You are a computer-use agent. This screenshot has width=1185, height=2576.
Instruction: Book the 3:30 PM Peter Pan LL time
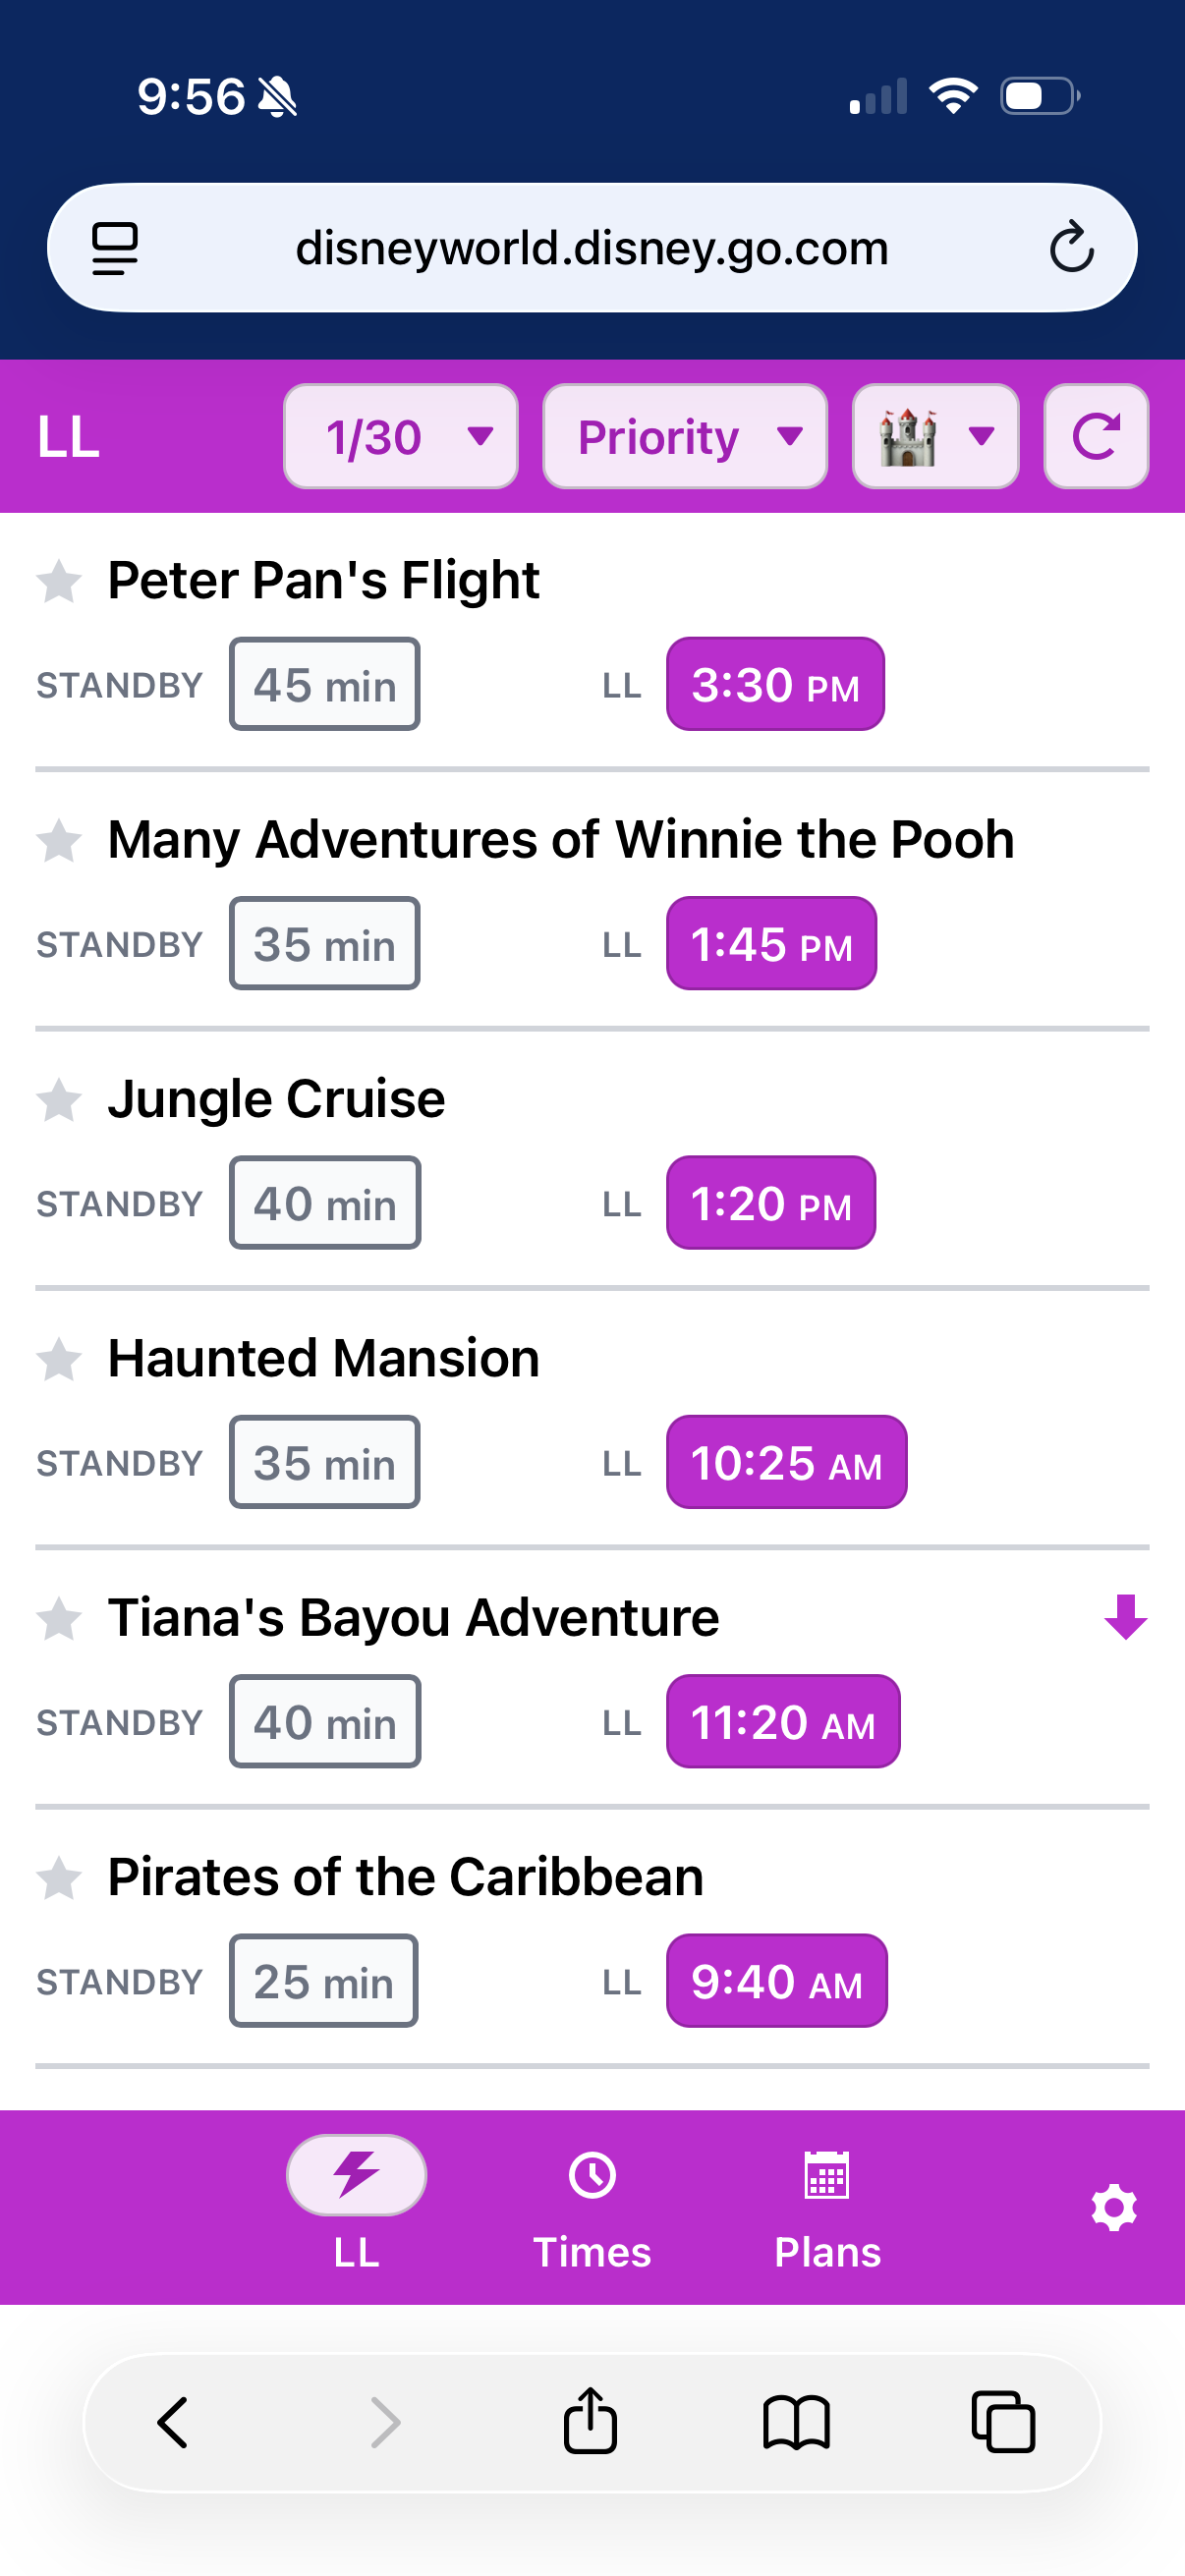point(775,685)
